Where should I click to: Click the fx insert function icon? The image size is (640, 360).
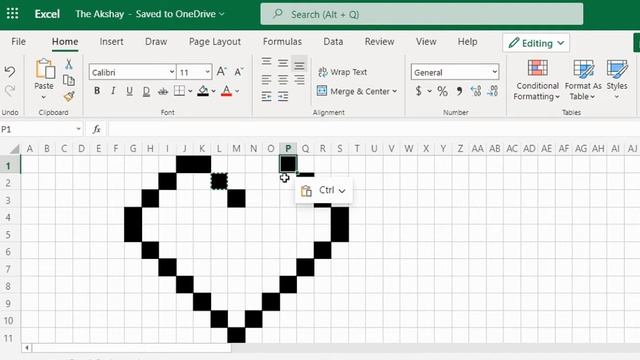pyautogui.click(x=97, y=129)
